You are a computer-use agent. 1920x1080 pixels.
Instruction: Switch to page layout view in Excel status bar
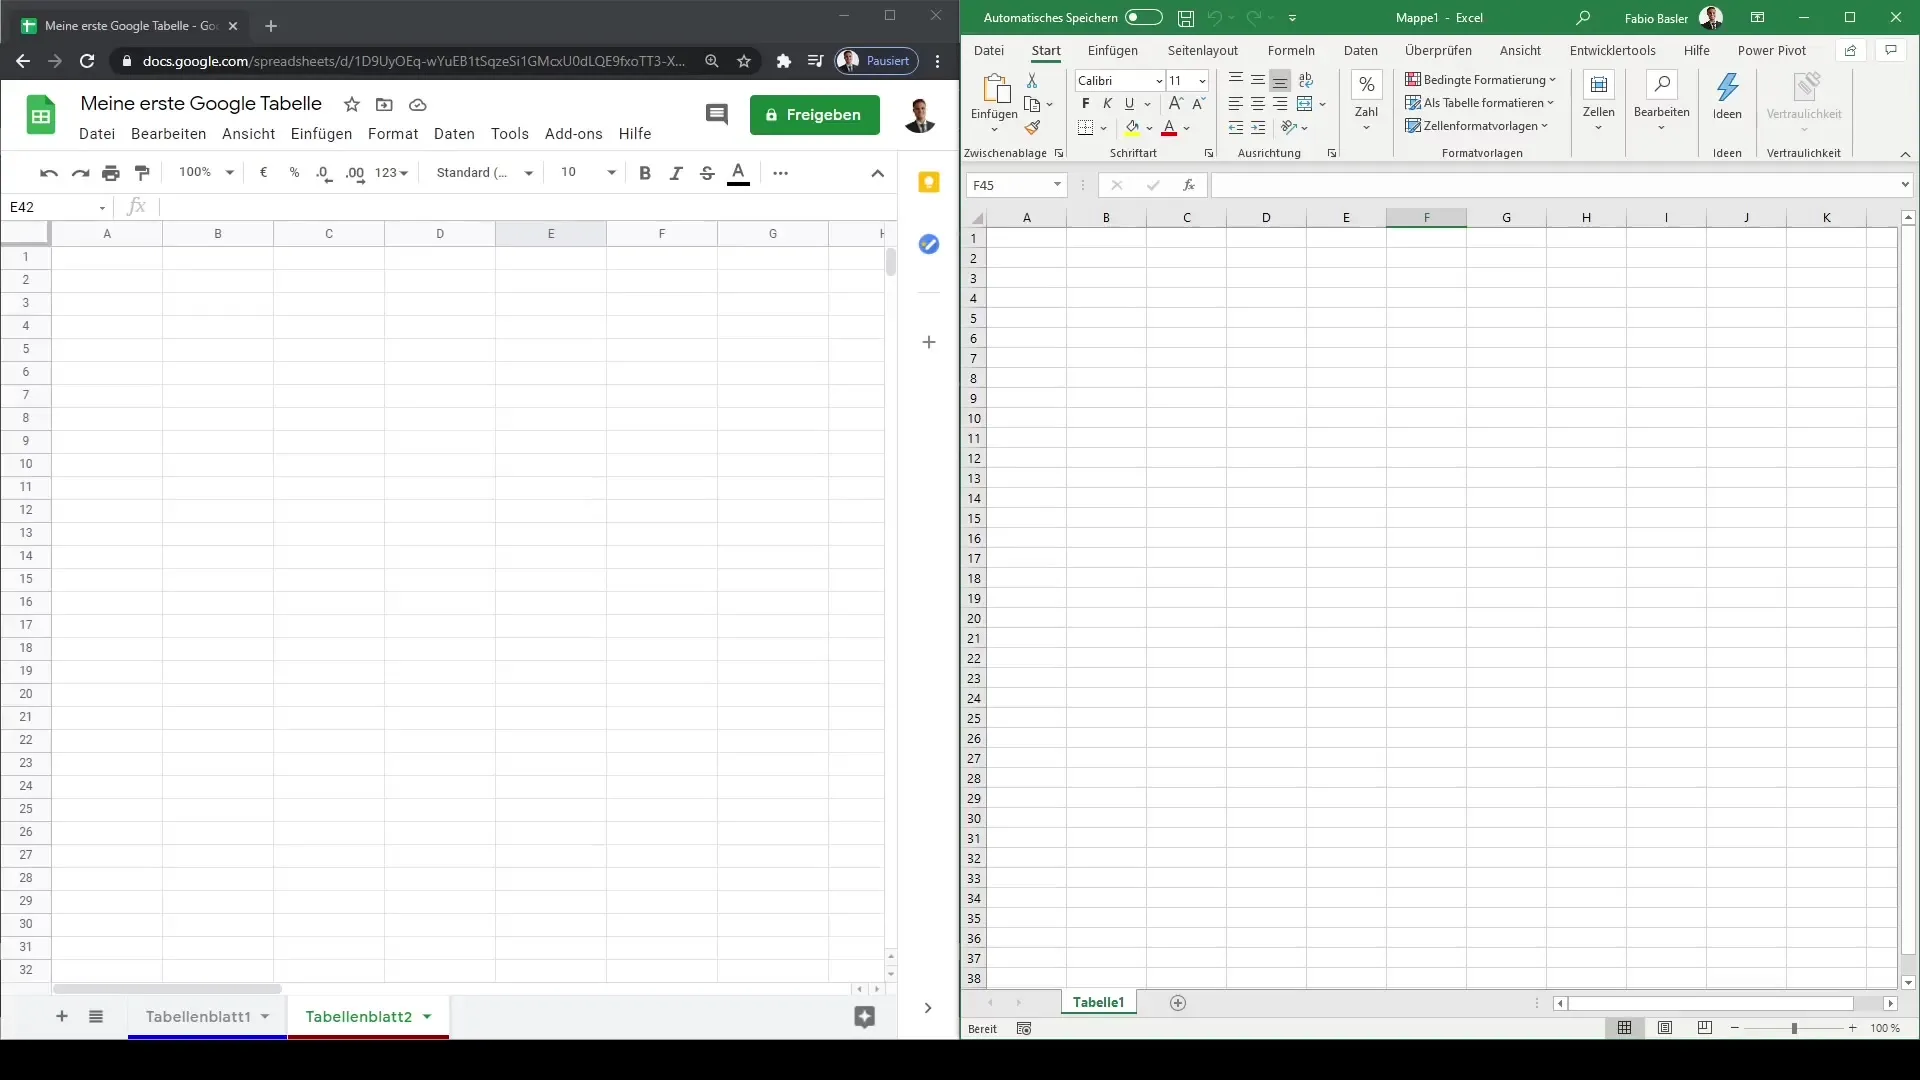pos(1665,1028)
